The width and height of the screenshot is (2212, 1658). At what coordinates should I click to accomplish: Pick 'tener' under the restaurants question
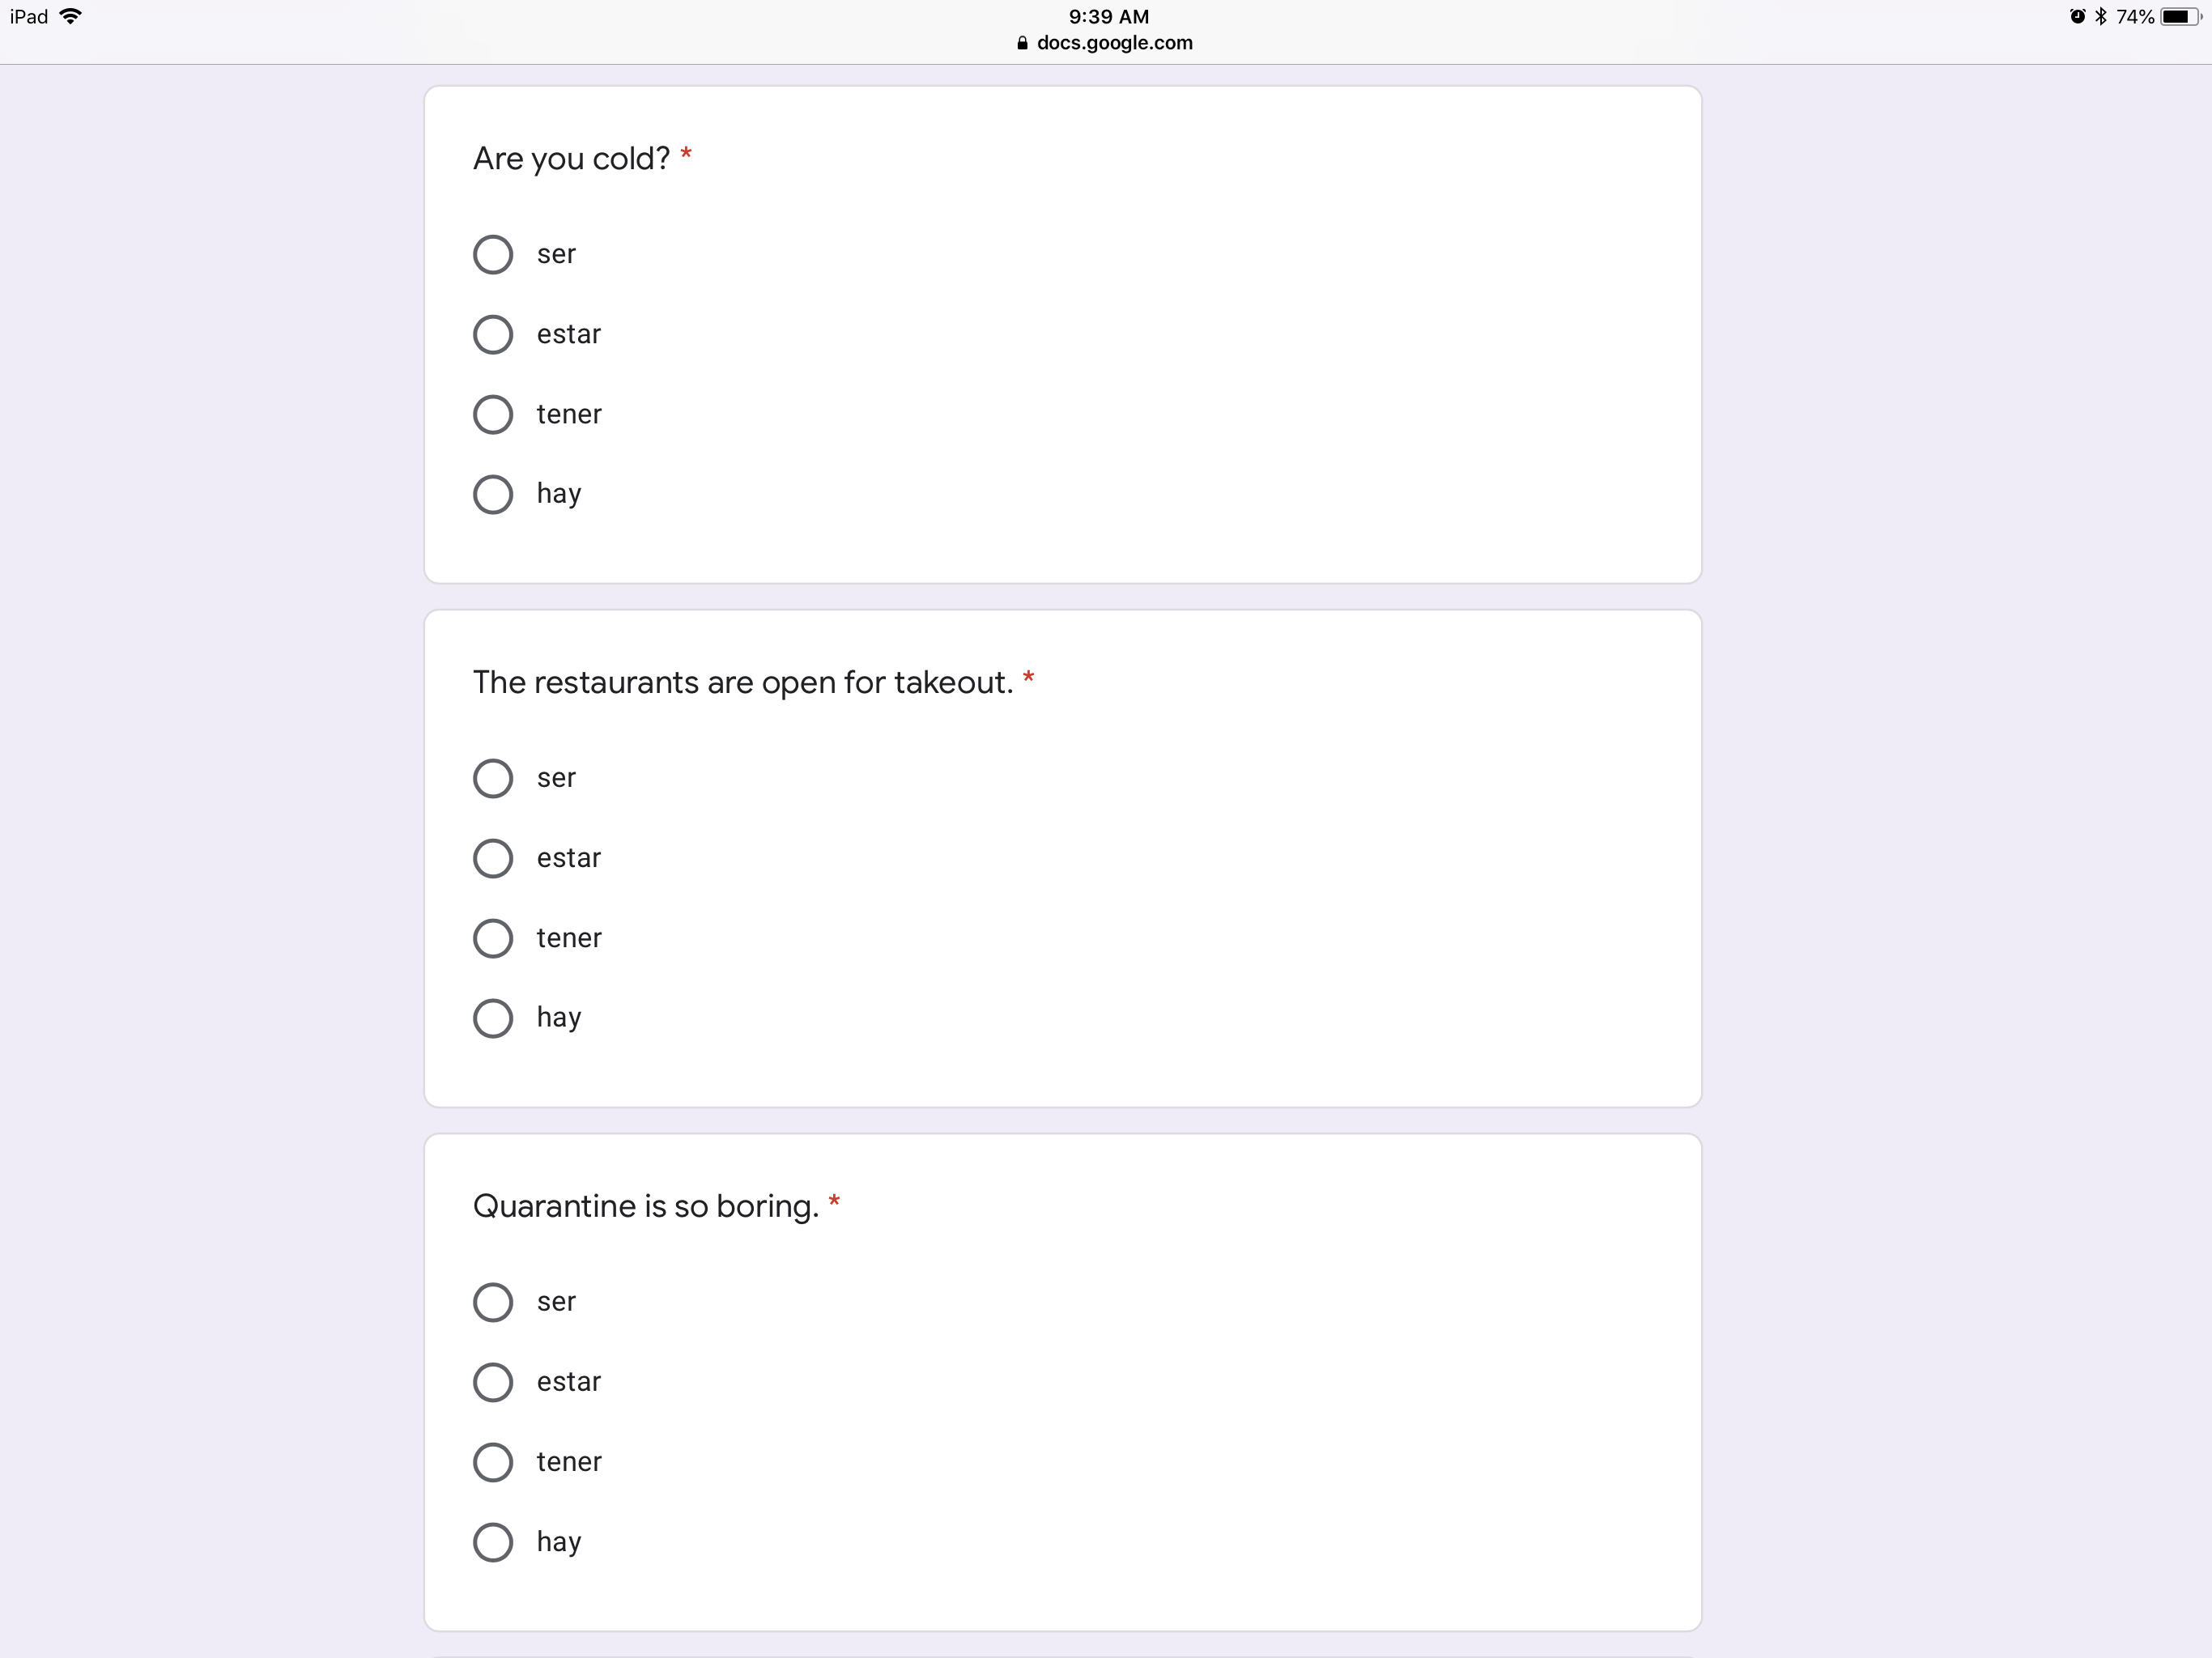pyautogui.click(x=493, y=938)
